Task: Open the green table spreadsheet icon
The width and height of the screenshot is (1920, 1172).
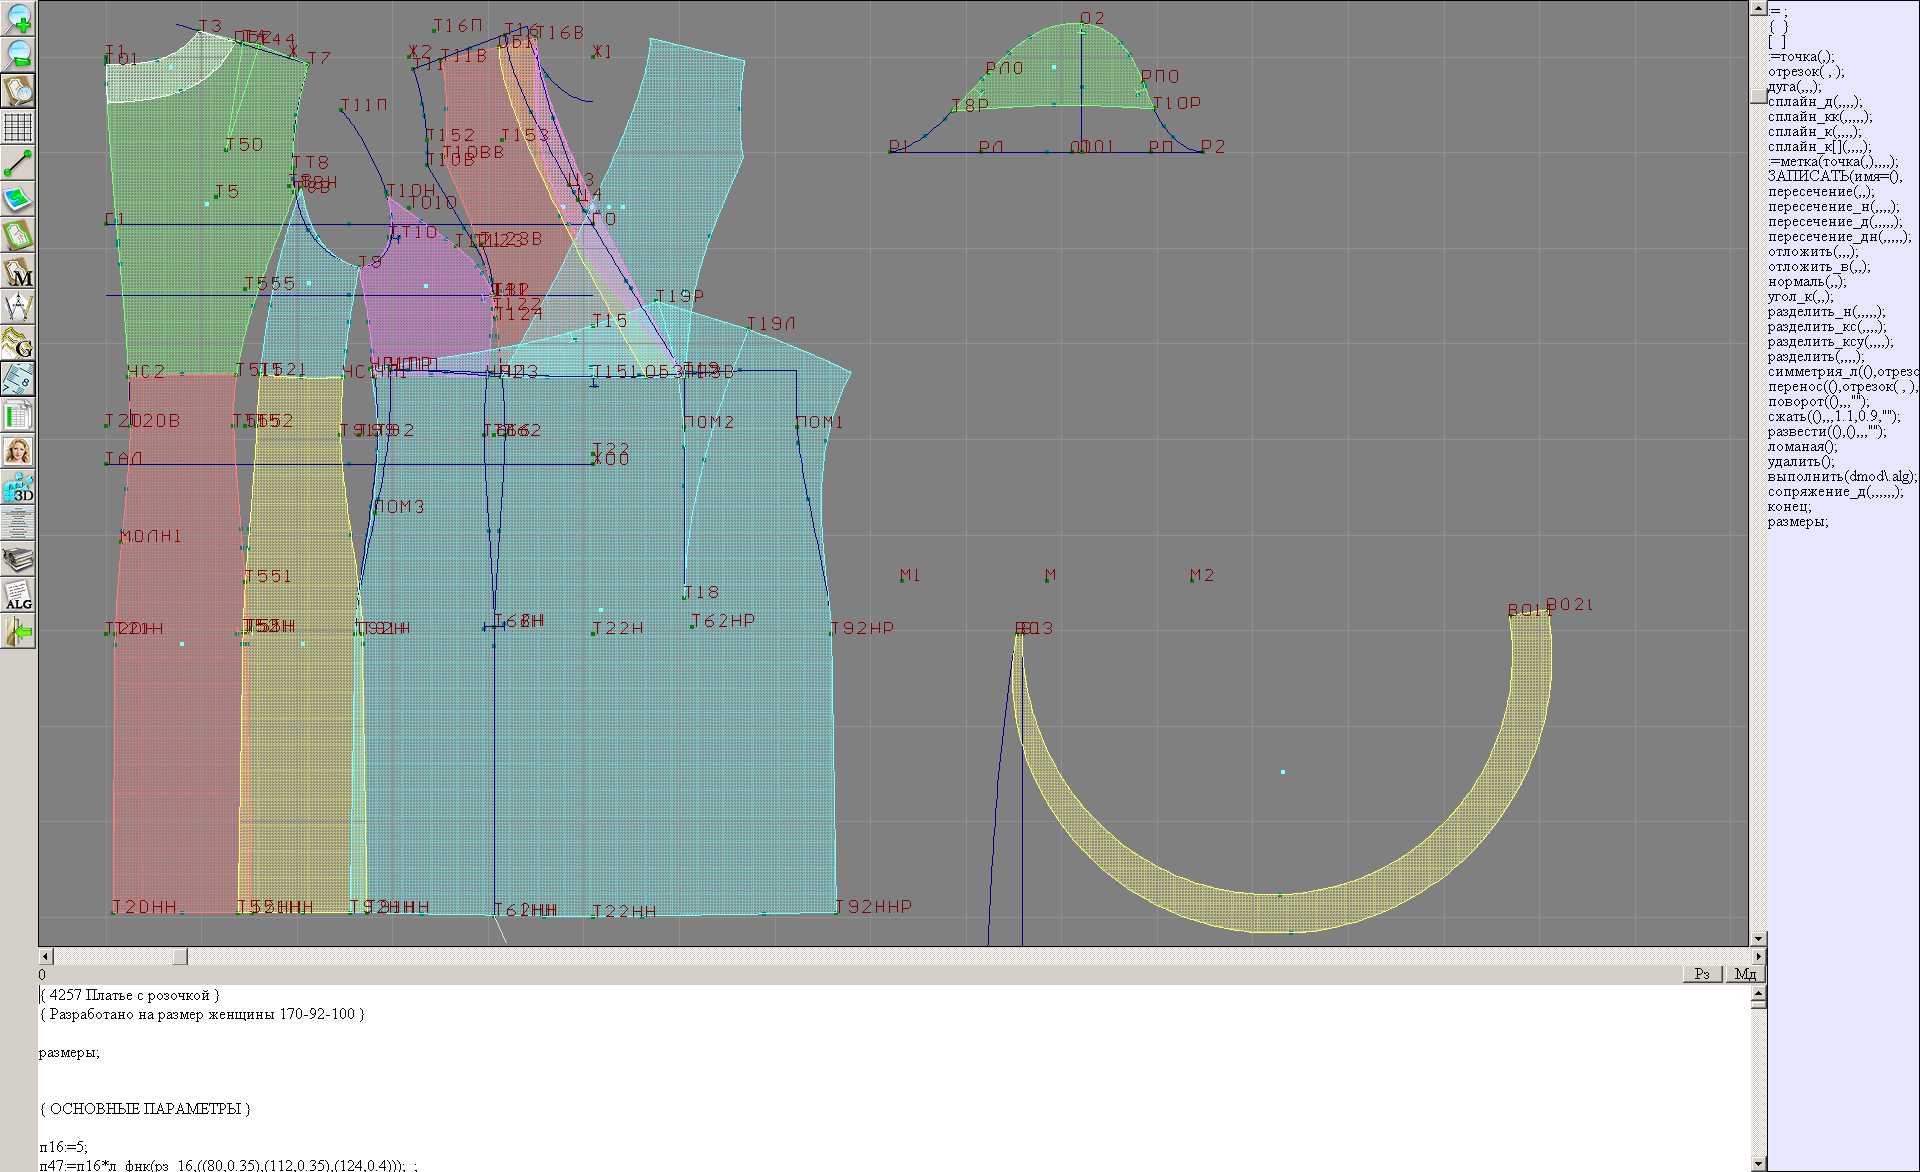Action: coord(18,415)
